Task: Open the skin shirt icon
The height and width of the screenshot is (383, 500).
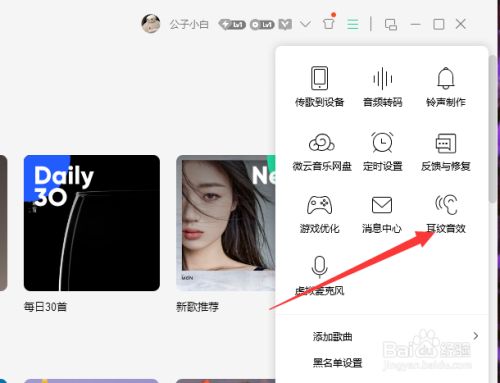Action: pyautogui.click(x=328, y=24)
